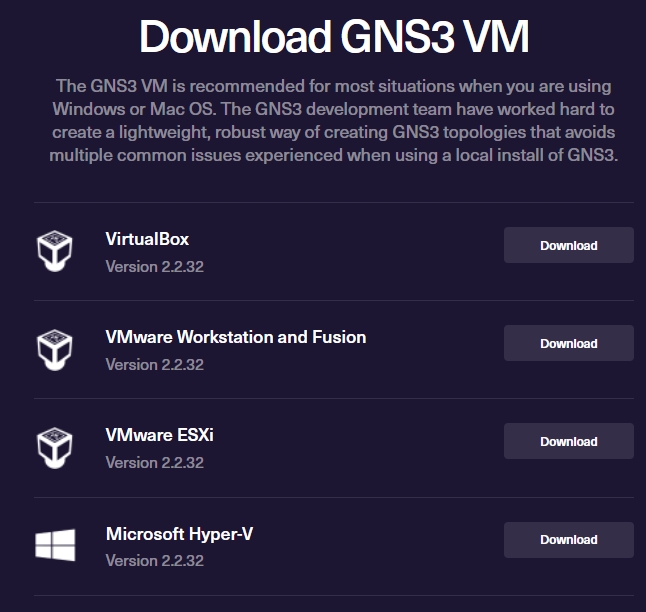Viewport: 646px width, 612px height.
Task: Click the VMware ESXi cube icon
Action: coord(55,448)
